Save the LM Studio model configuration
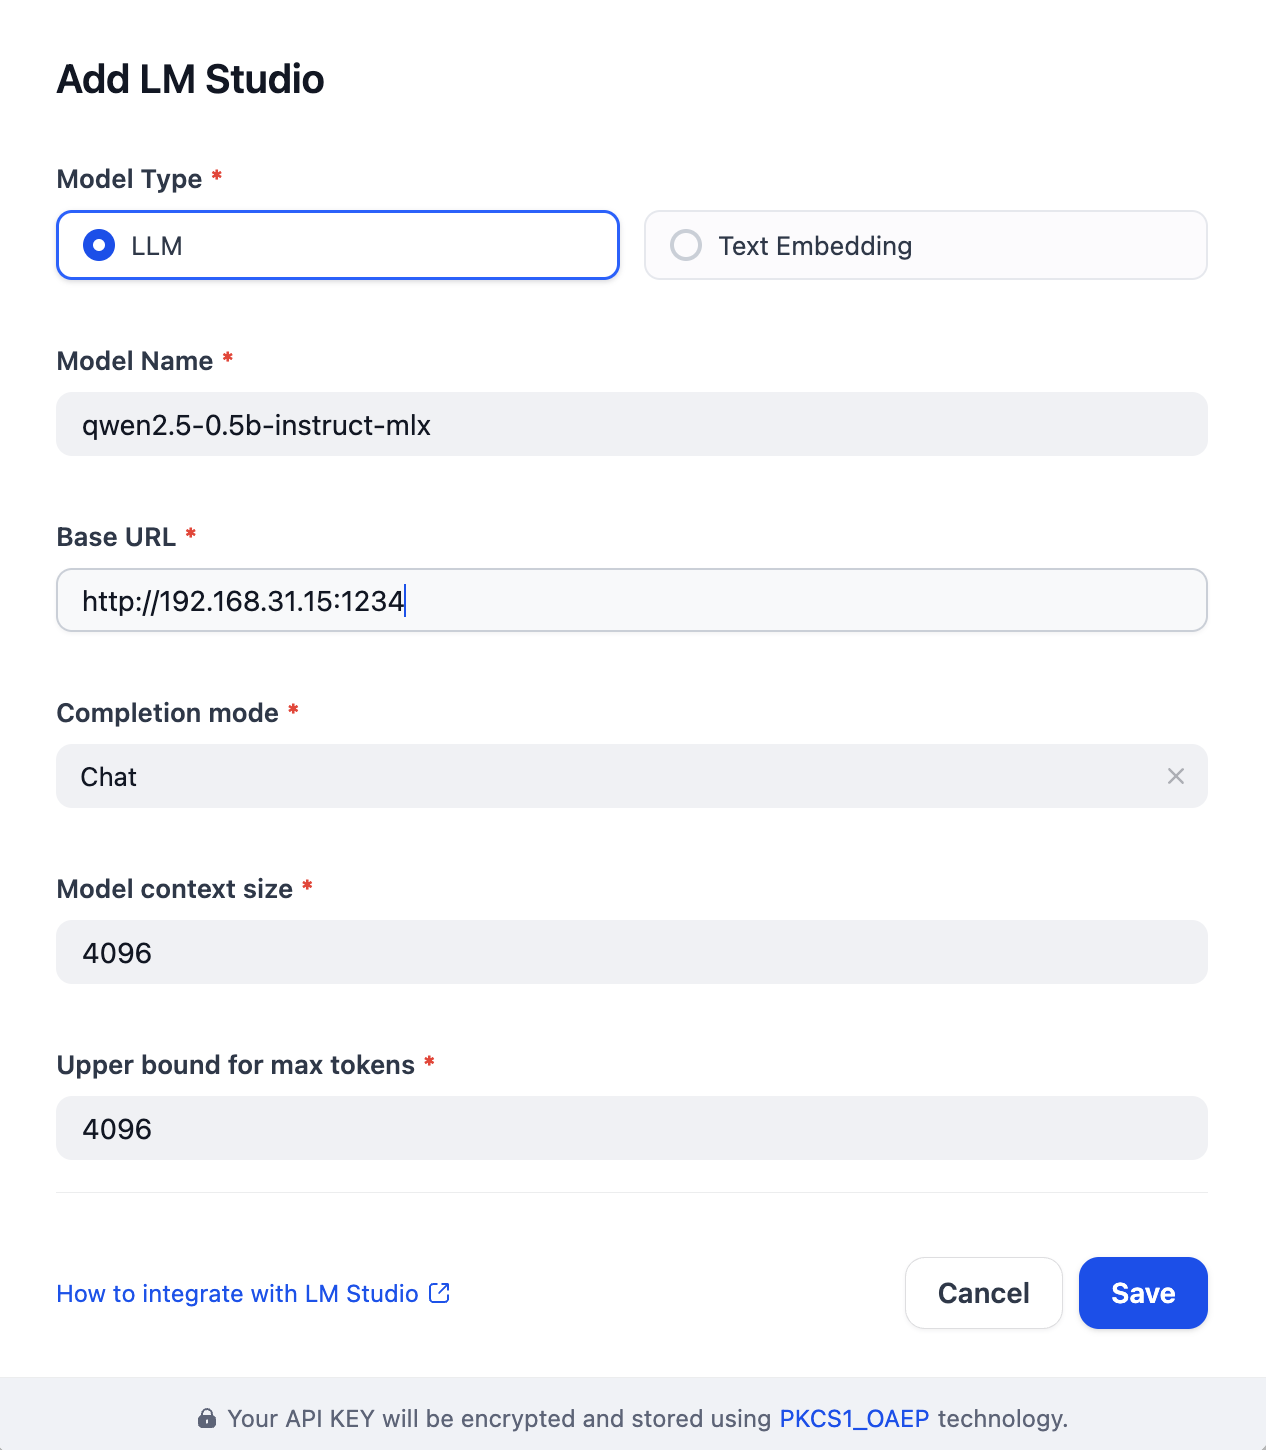Screen dimensions: 1266x1450 click(x=1143, y=1293)
